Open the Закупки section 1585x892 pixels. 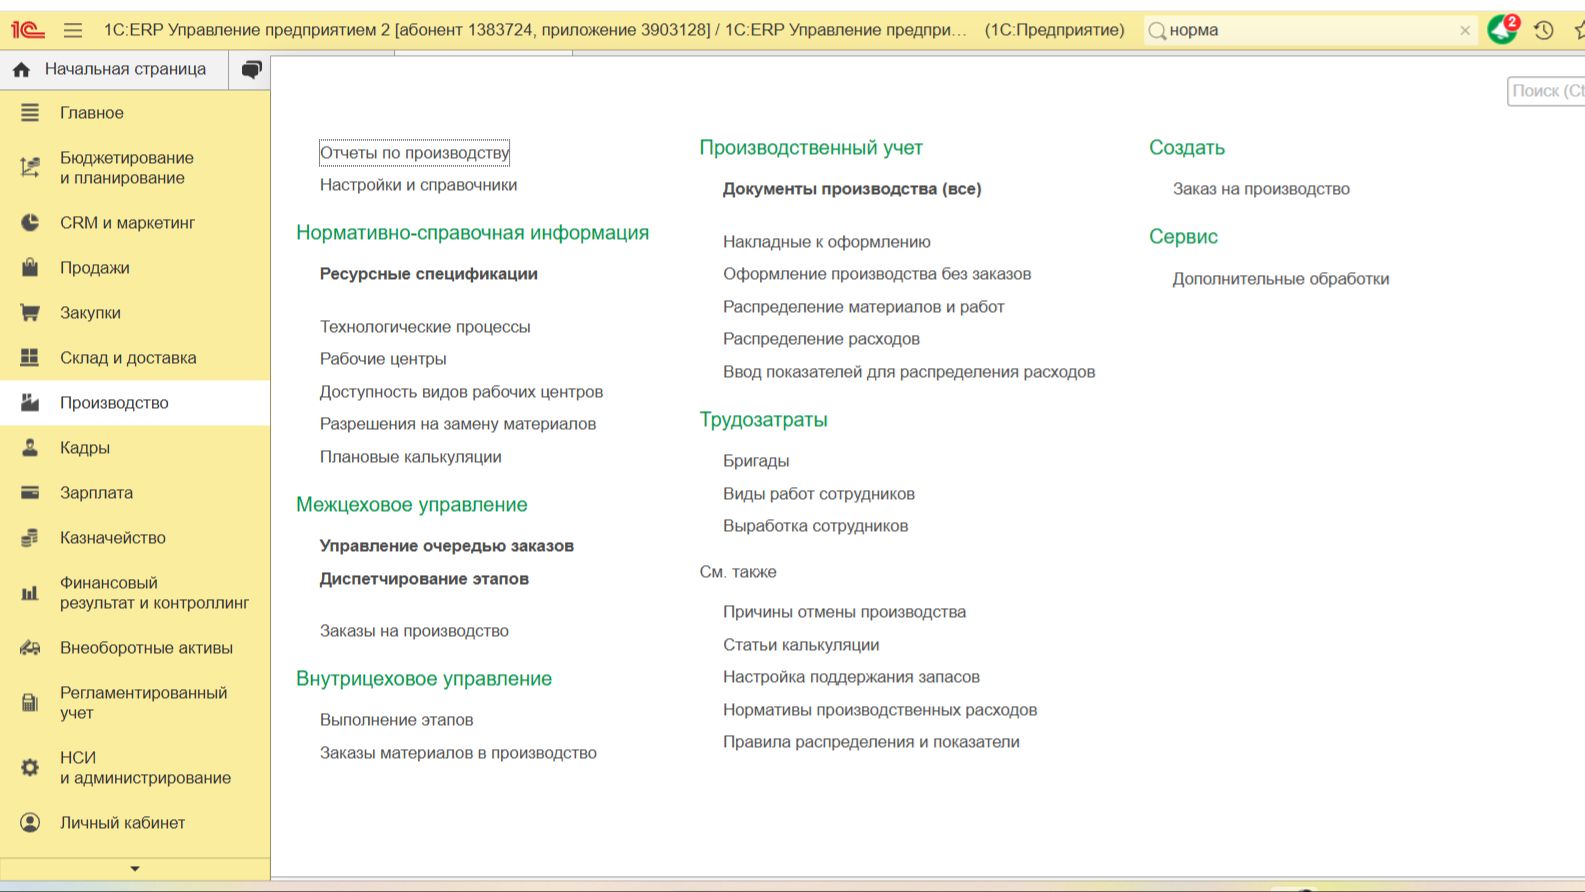[135, 313]
